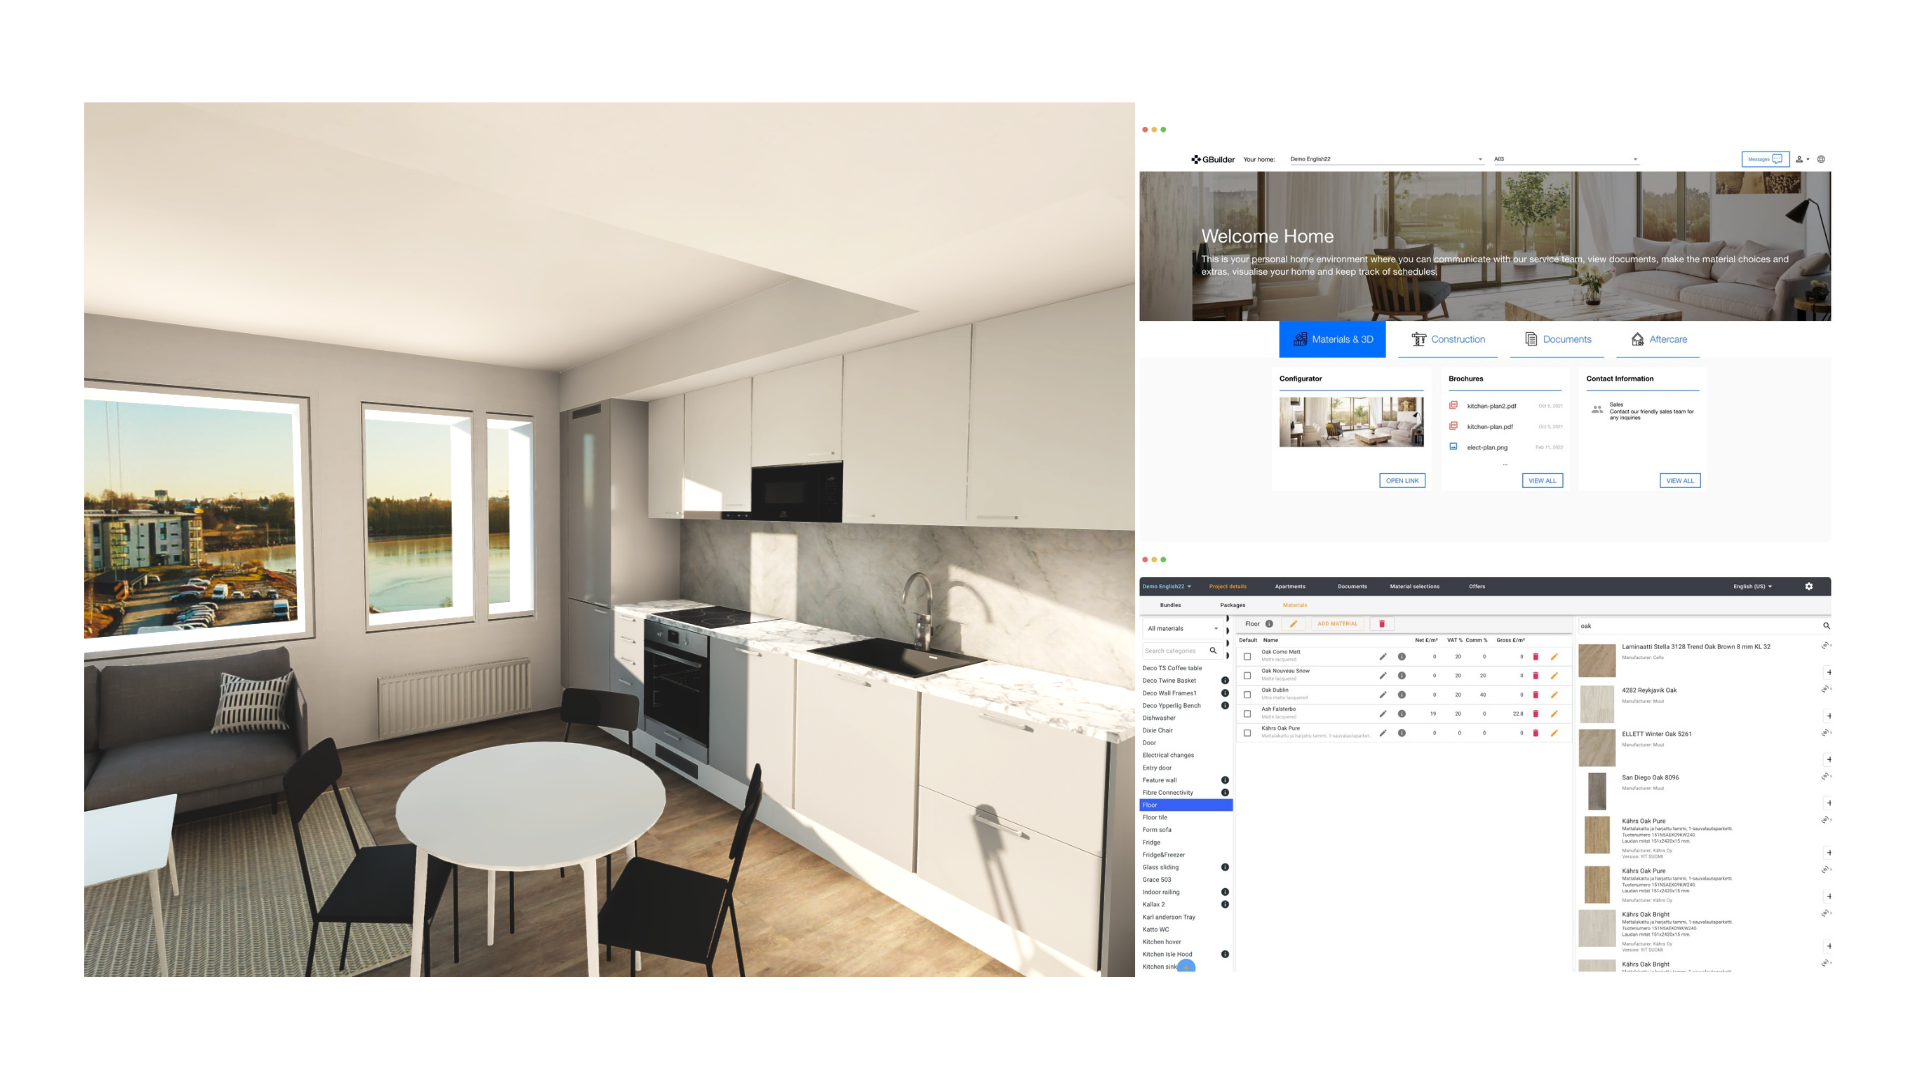Click VIEW ALL under Brochures section
This screenshot has width=1920, height=1080.
tap(1540, 480)
